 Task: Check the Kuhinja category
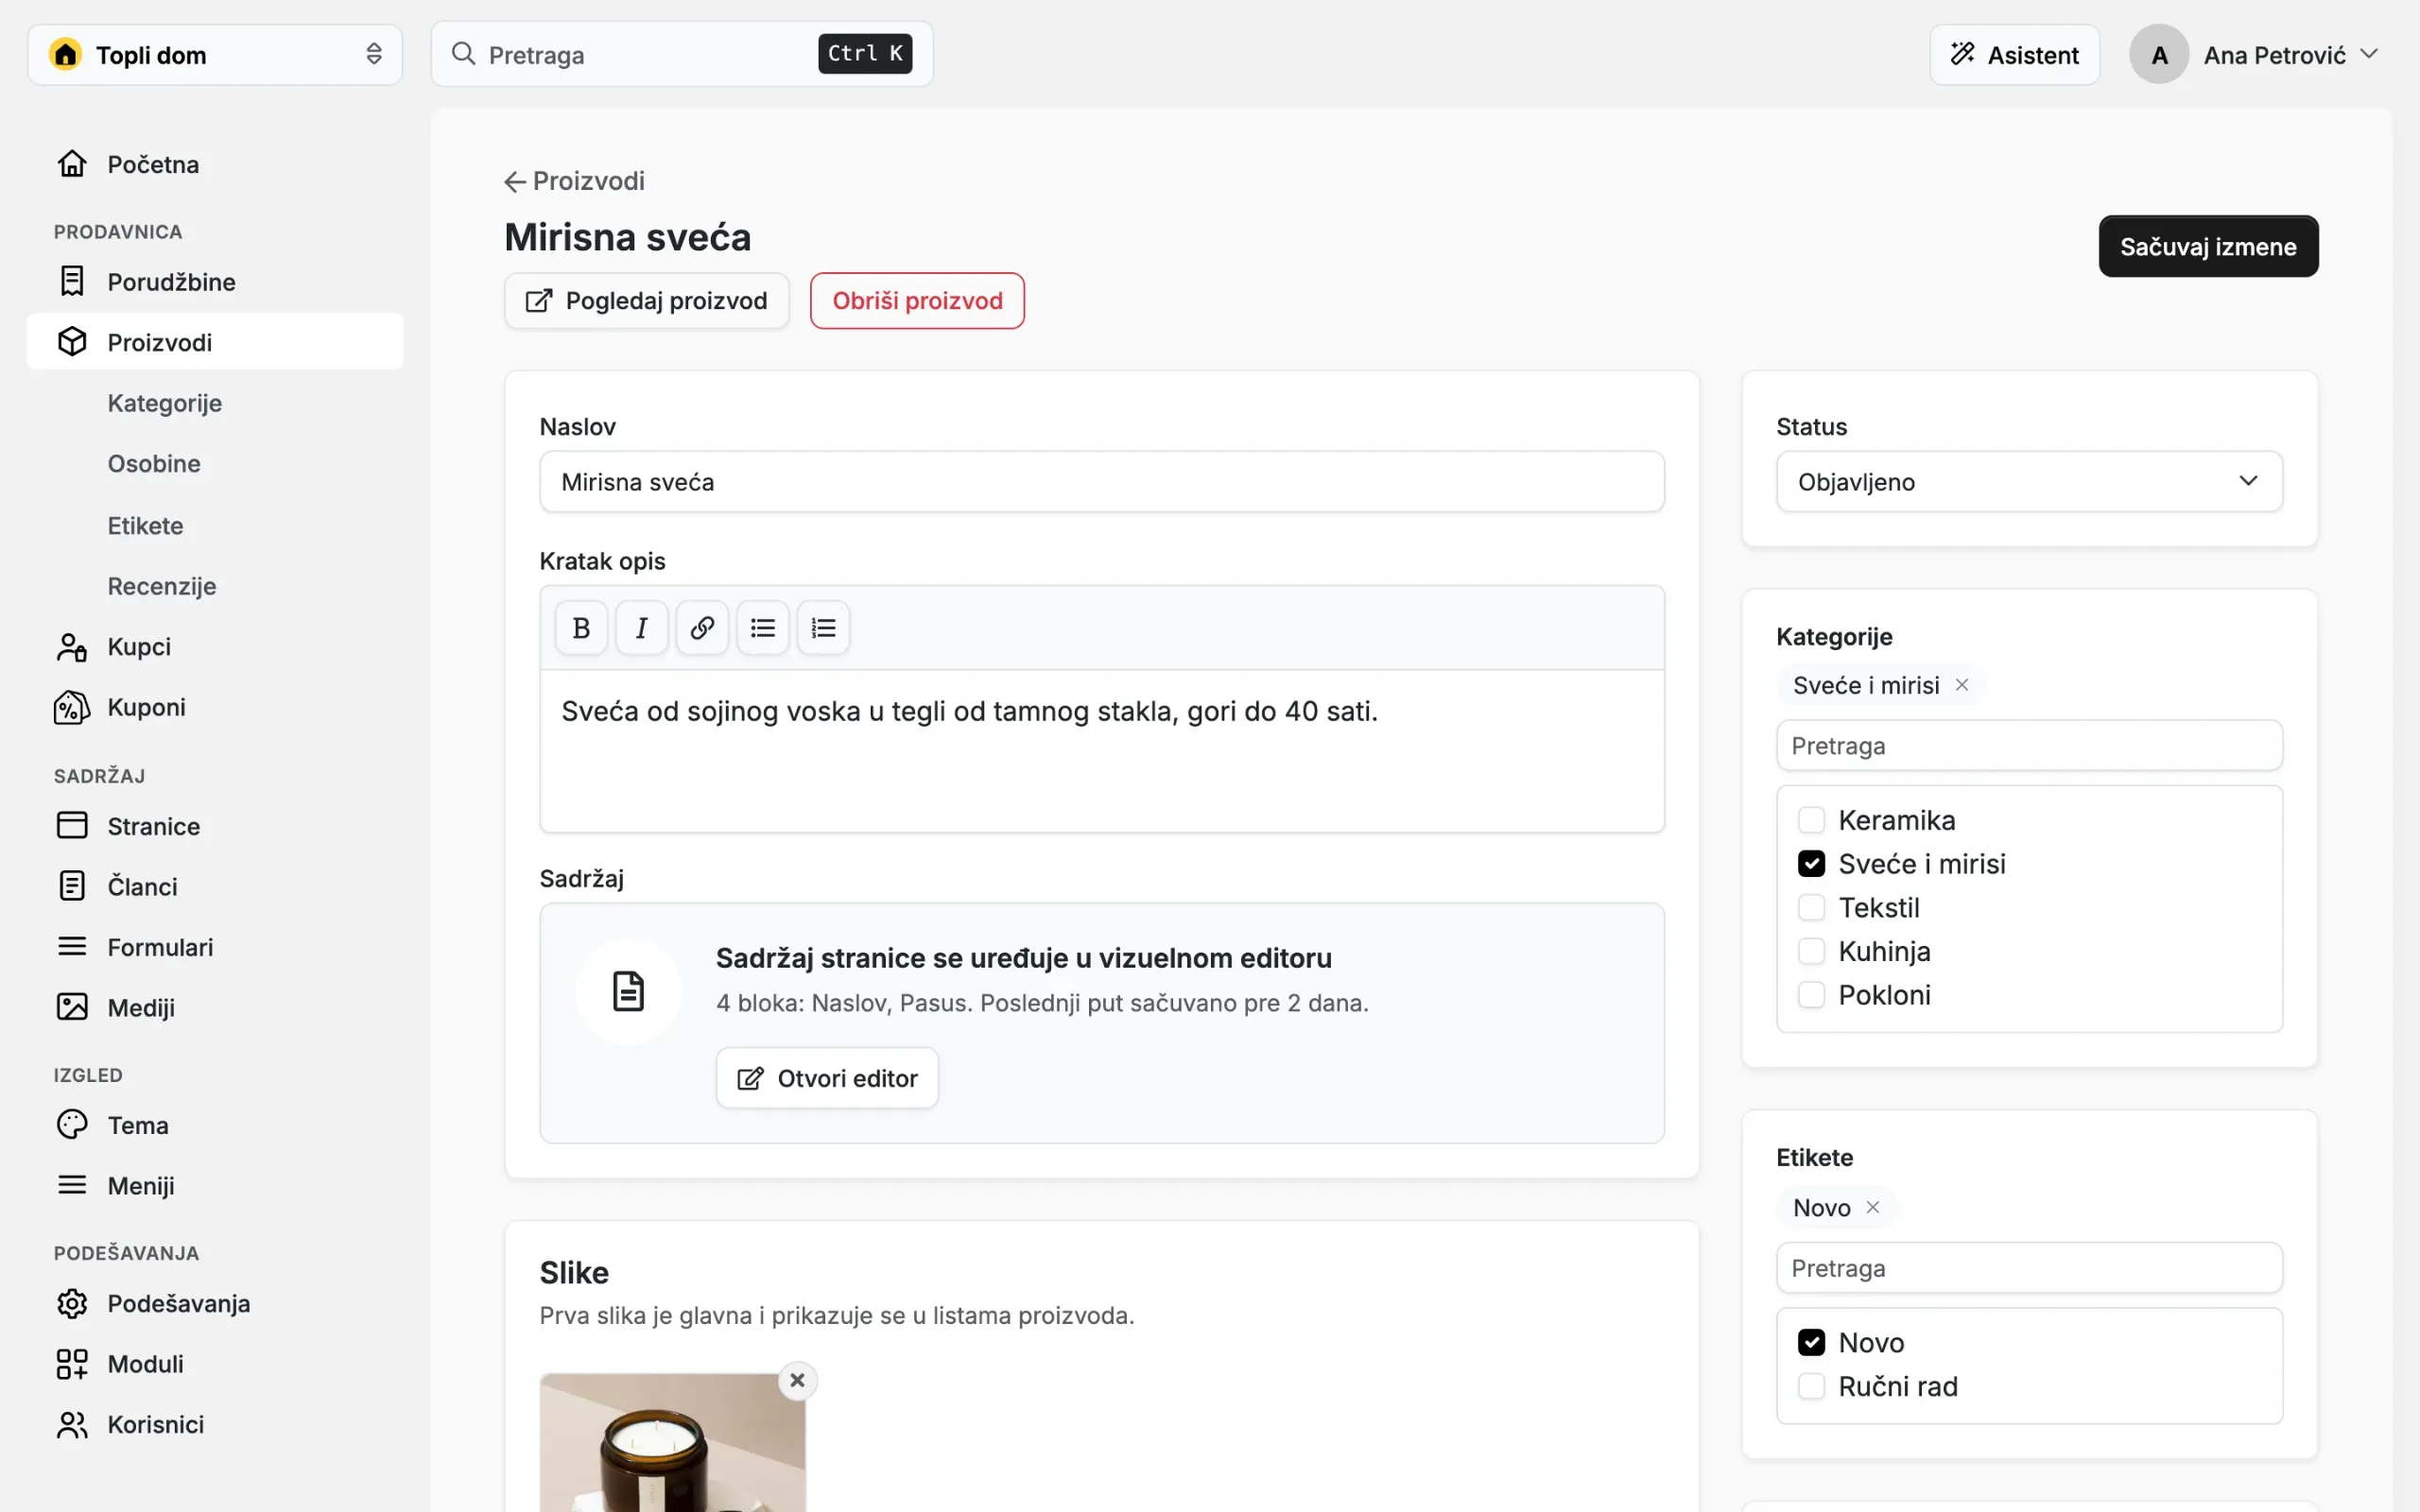(1811, 951)
